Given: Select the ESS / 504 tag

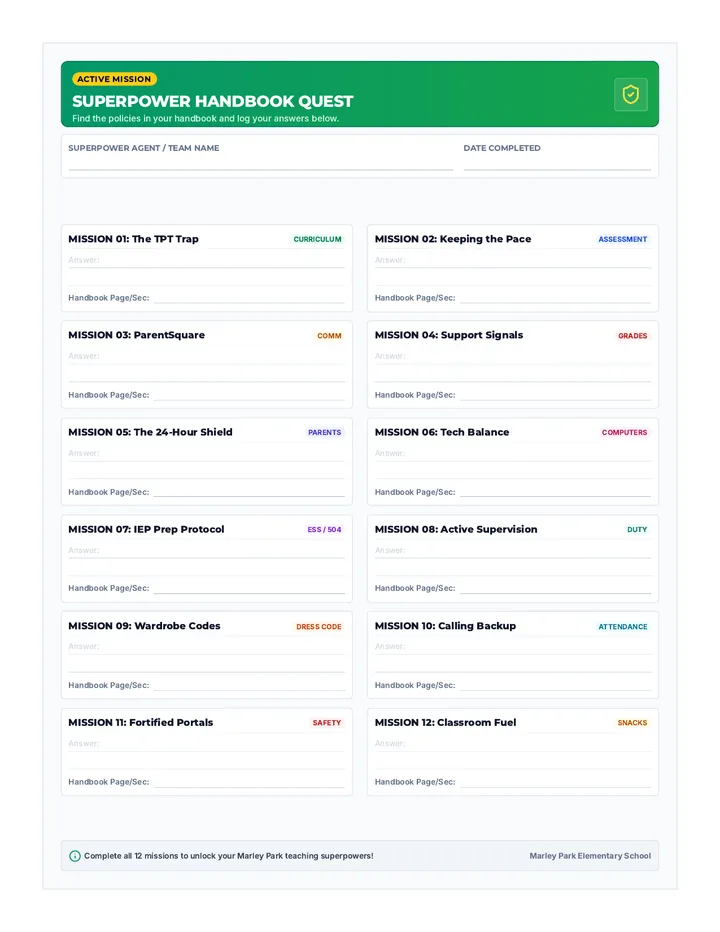Looking at the screenshot, I should coord(325,529).
